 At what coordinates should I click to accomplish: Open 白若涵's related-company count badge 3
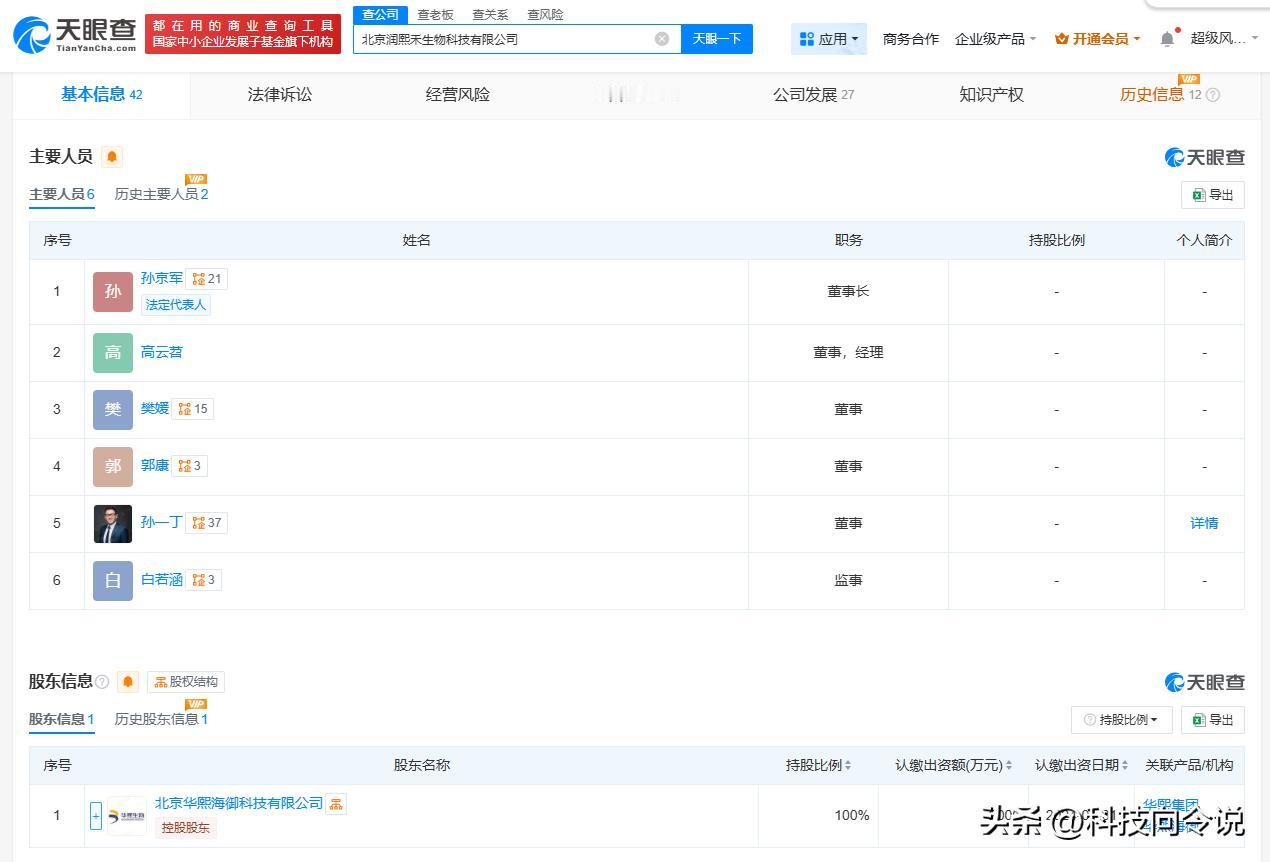click(203, 580)
